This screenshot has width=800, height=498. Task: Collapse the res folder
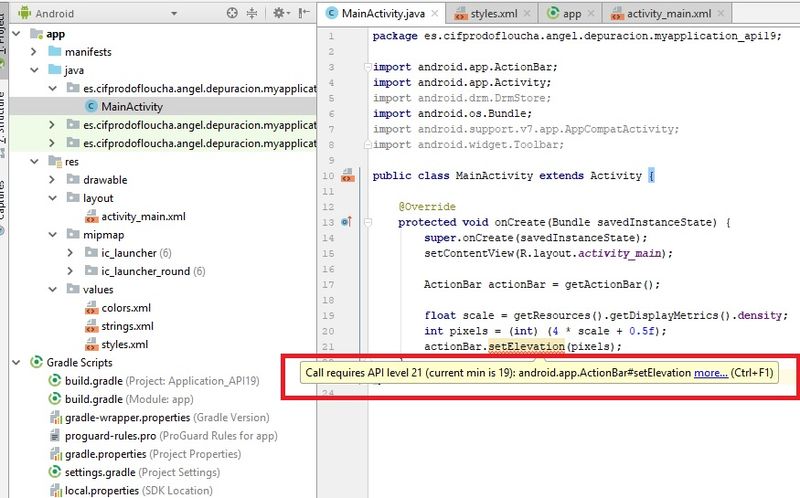click(x=34, y=161)
